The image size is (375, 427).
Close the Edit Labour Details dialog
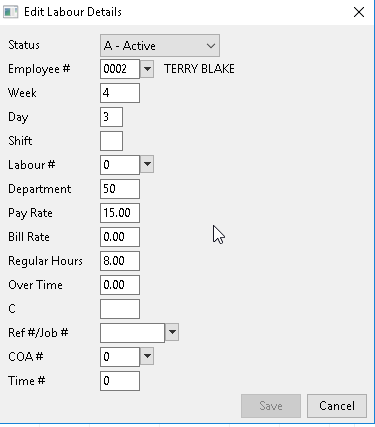coord(359,12)
